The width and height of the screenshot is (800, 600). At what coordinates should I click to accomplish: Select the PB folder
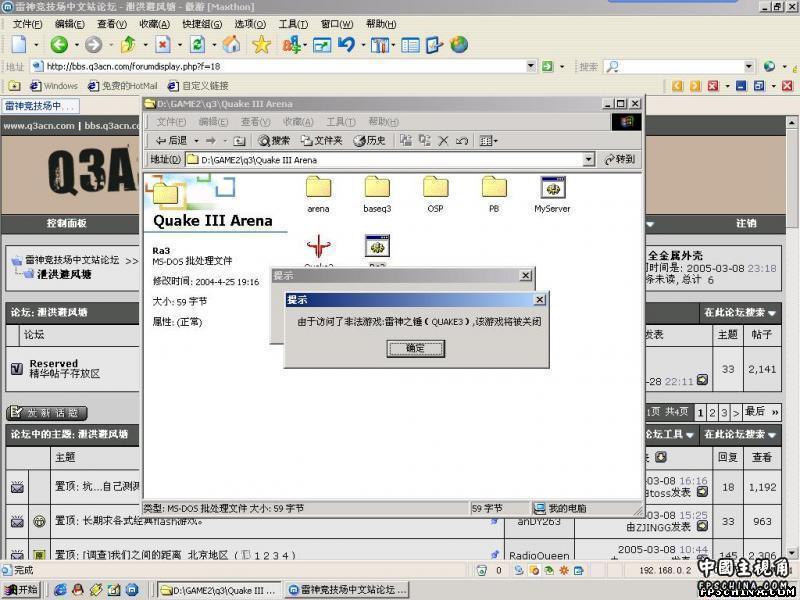click(494, 195)
